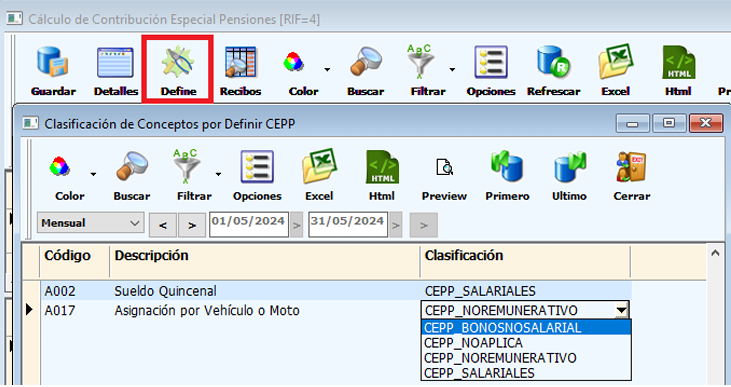This screenshot has height=387, width=731.
Task: Open the Mensual period dropdown
Action: [x=90, y=223]
